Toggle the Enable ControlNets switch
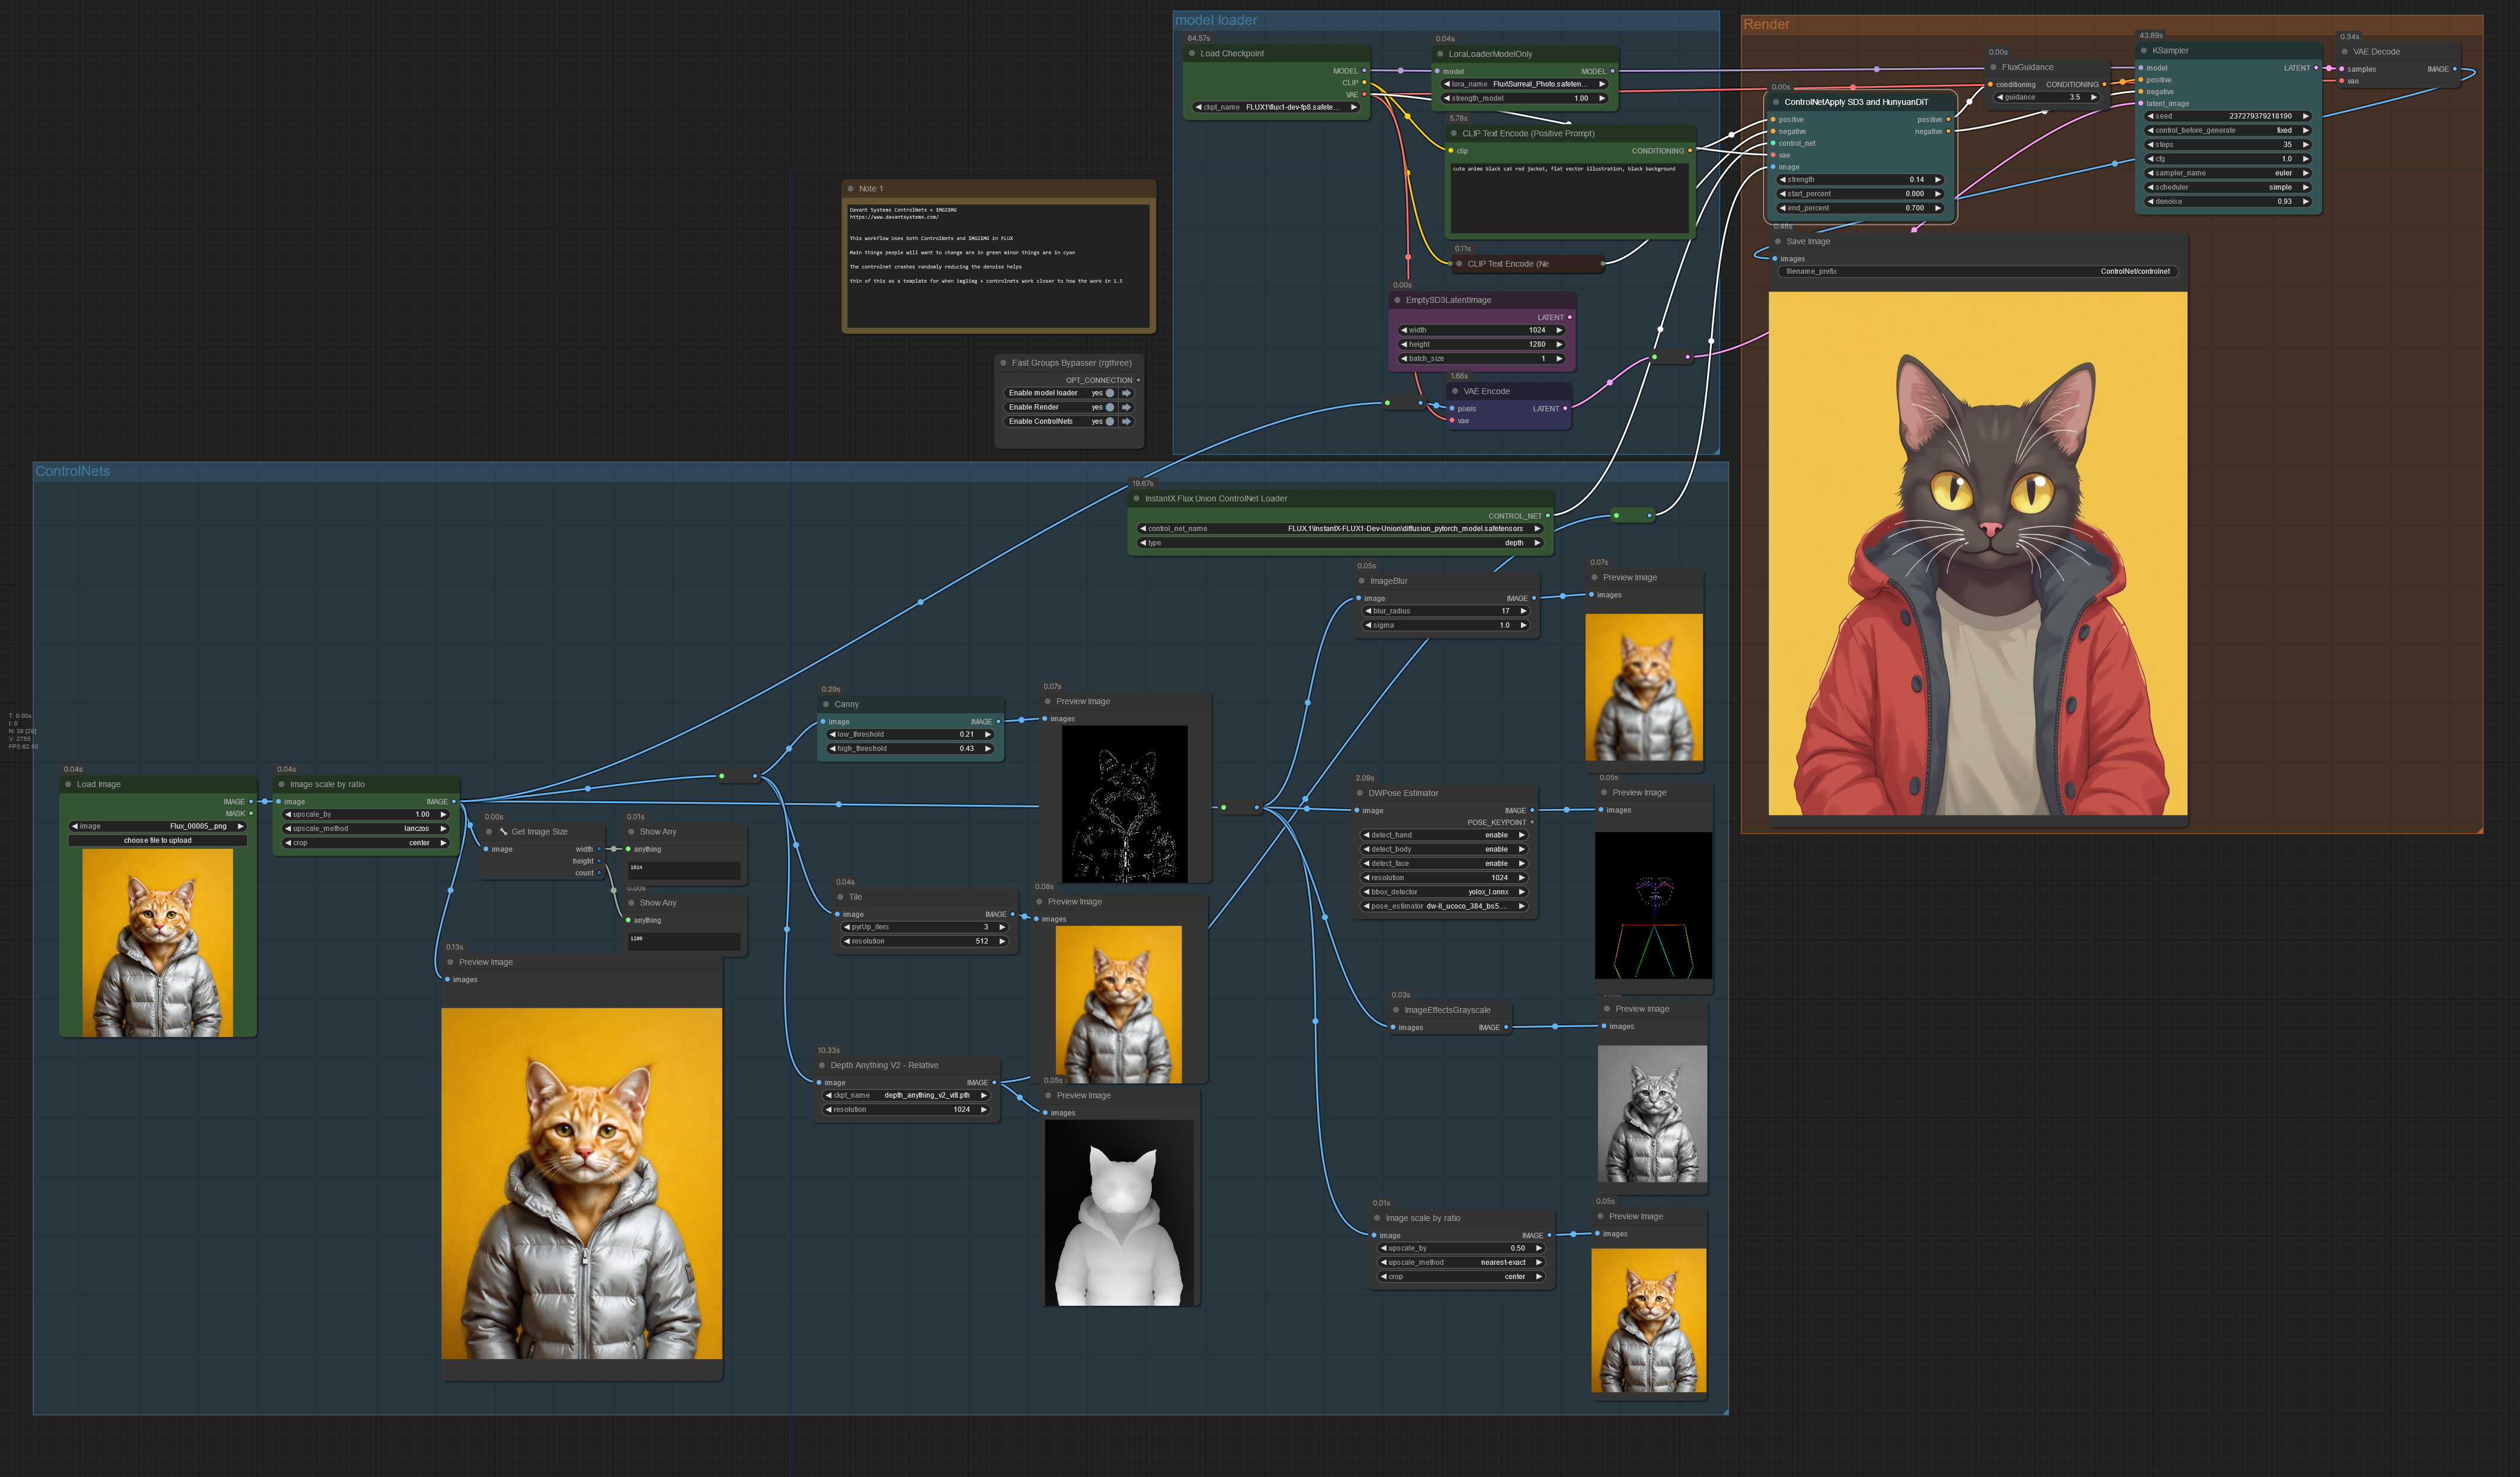 1109,421
